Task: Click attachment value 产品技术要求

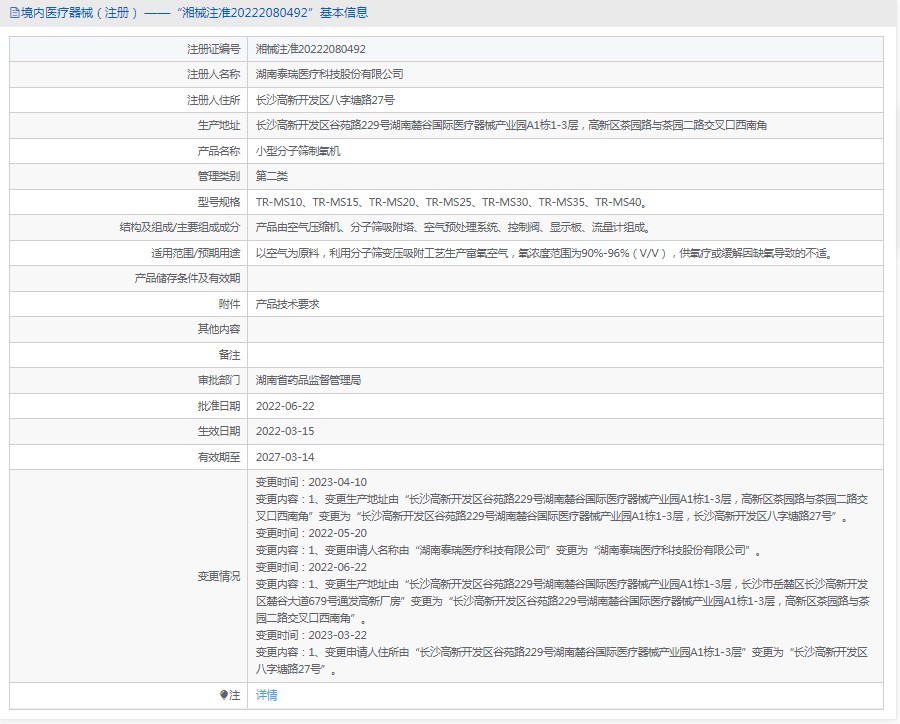Action: point(287,304)
